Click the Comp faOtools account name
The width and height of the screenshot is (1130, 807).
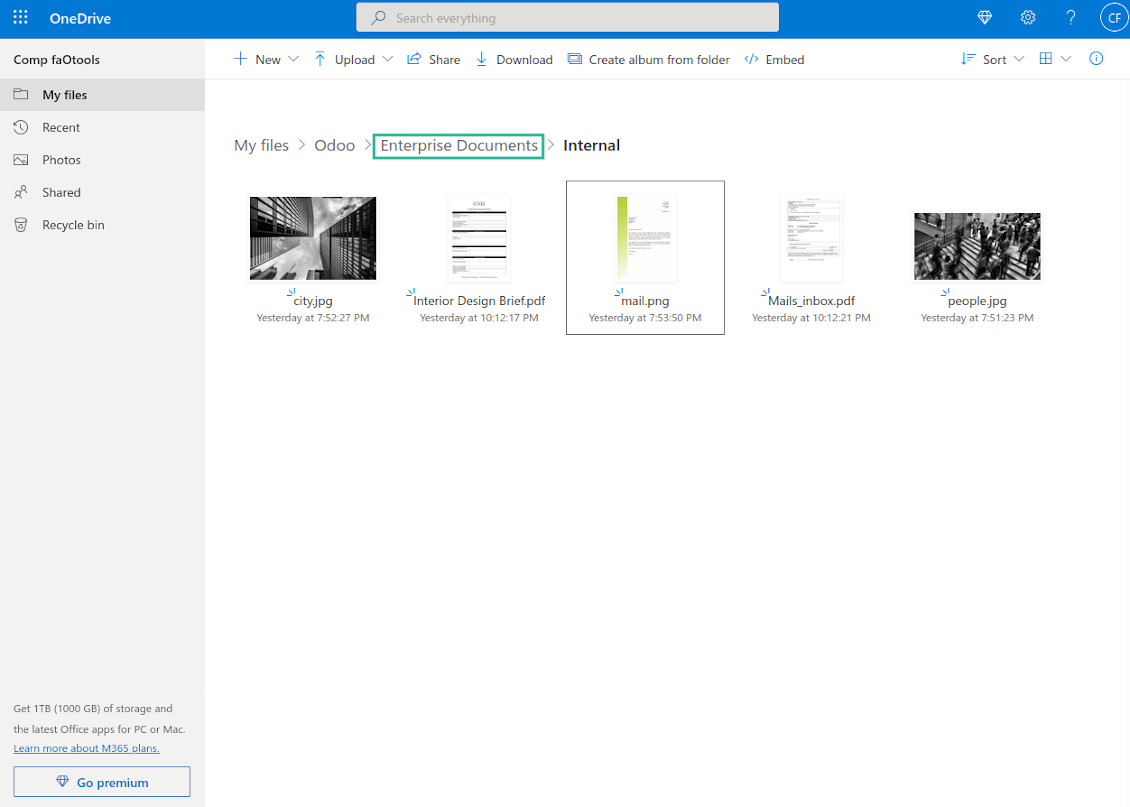(56, 60)
